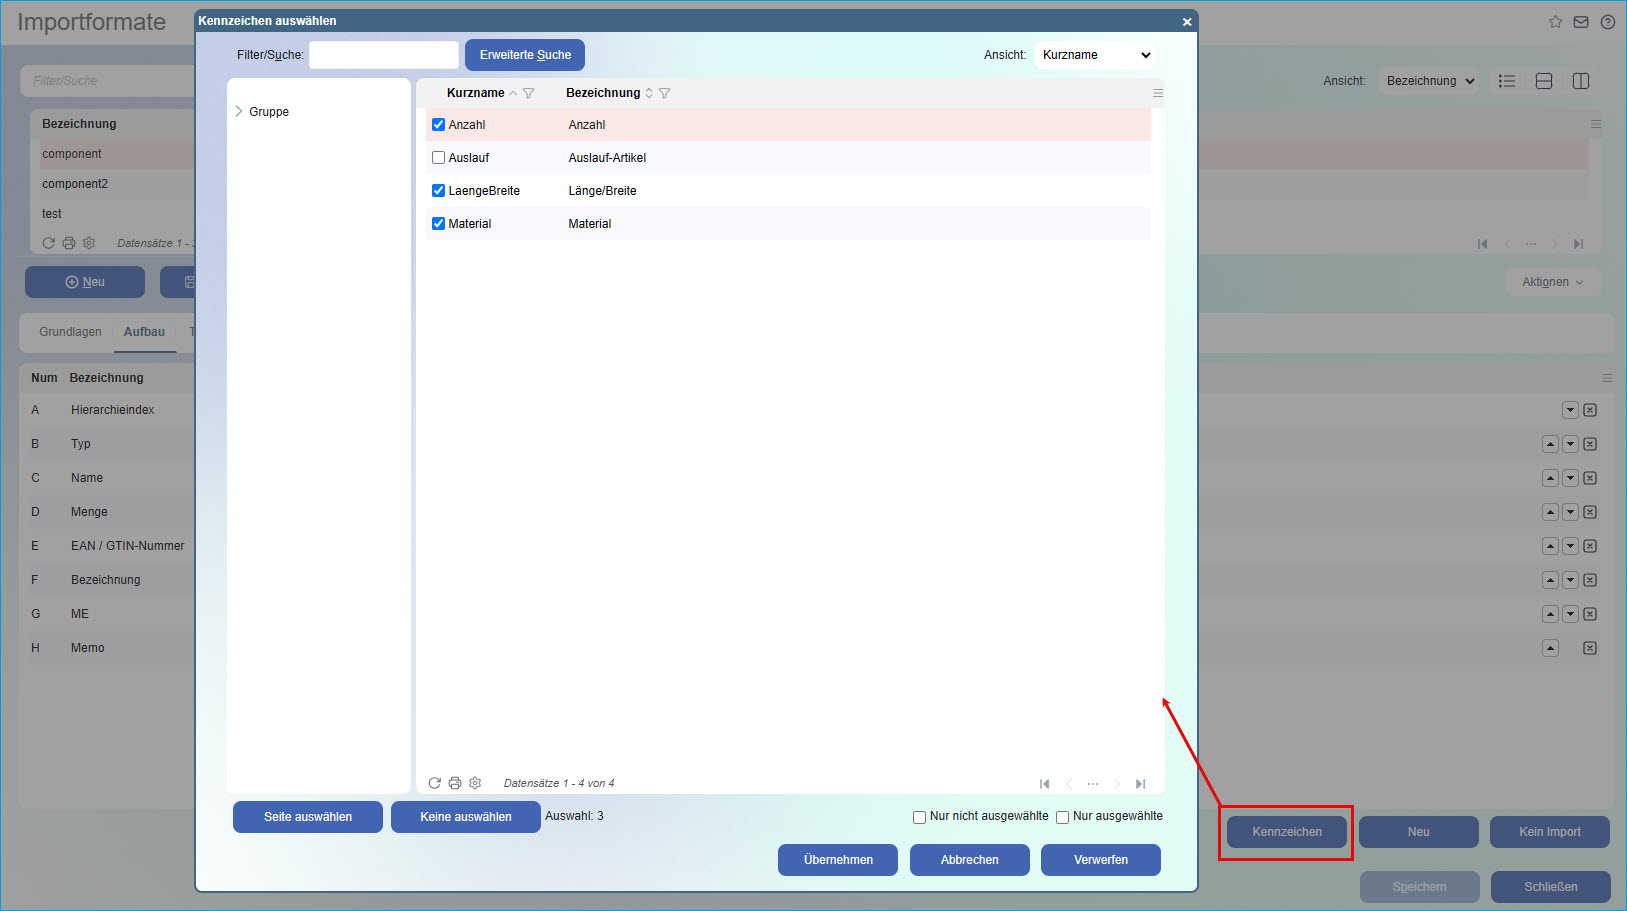The height and width of the screenshot is (911, 1627).
Task: Check the Auslauf checkbox
Action: [438, 158]
